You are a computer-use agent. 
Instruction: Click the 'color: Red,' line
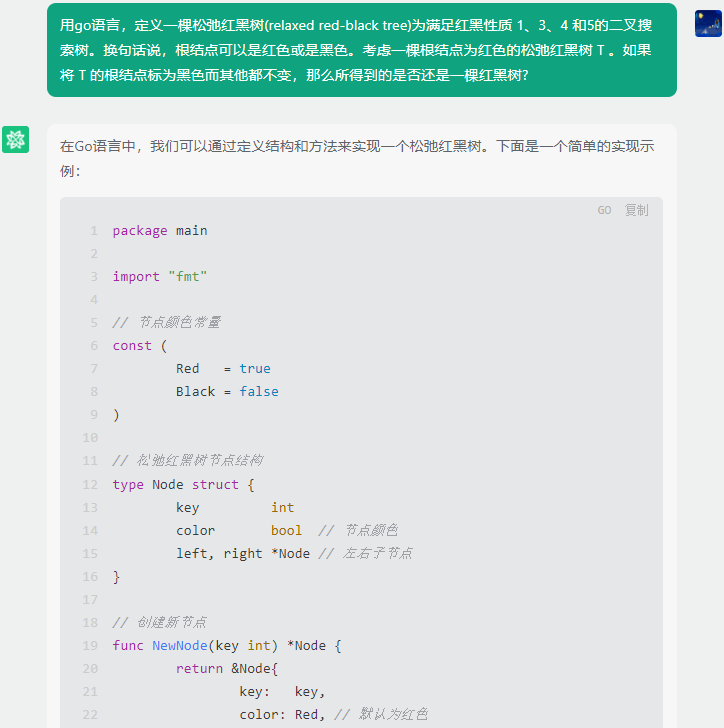[281, 715]
